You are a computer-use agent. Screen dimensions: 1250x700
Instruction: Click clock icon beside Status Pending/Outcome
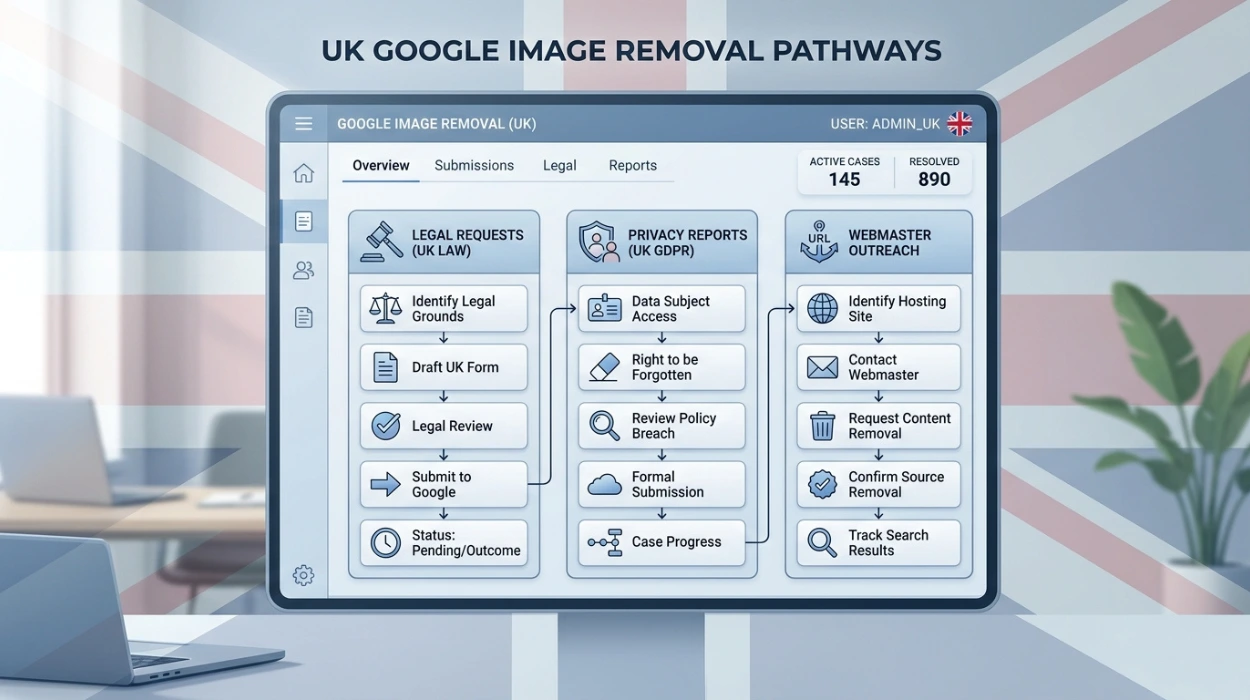point(385,543)
